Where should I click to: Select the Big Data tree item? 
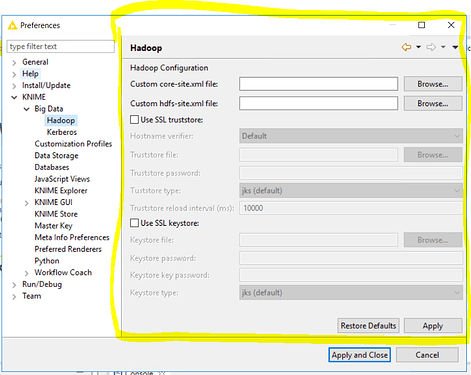coord(49,109)
